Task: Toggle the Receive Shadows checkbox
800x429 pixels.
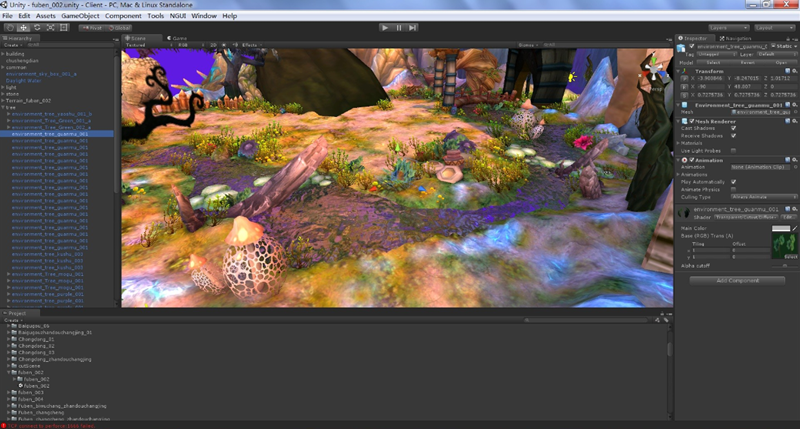Action: pyautogui.click(x=734, y=134)
